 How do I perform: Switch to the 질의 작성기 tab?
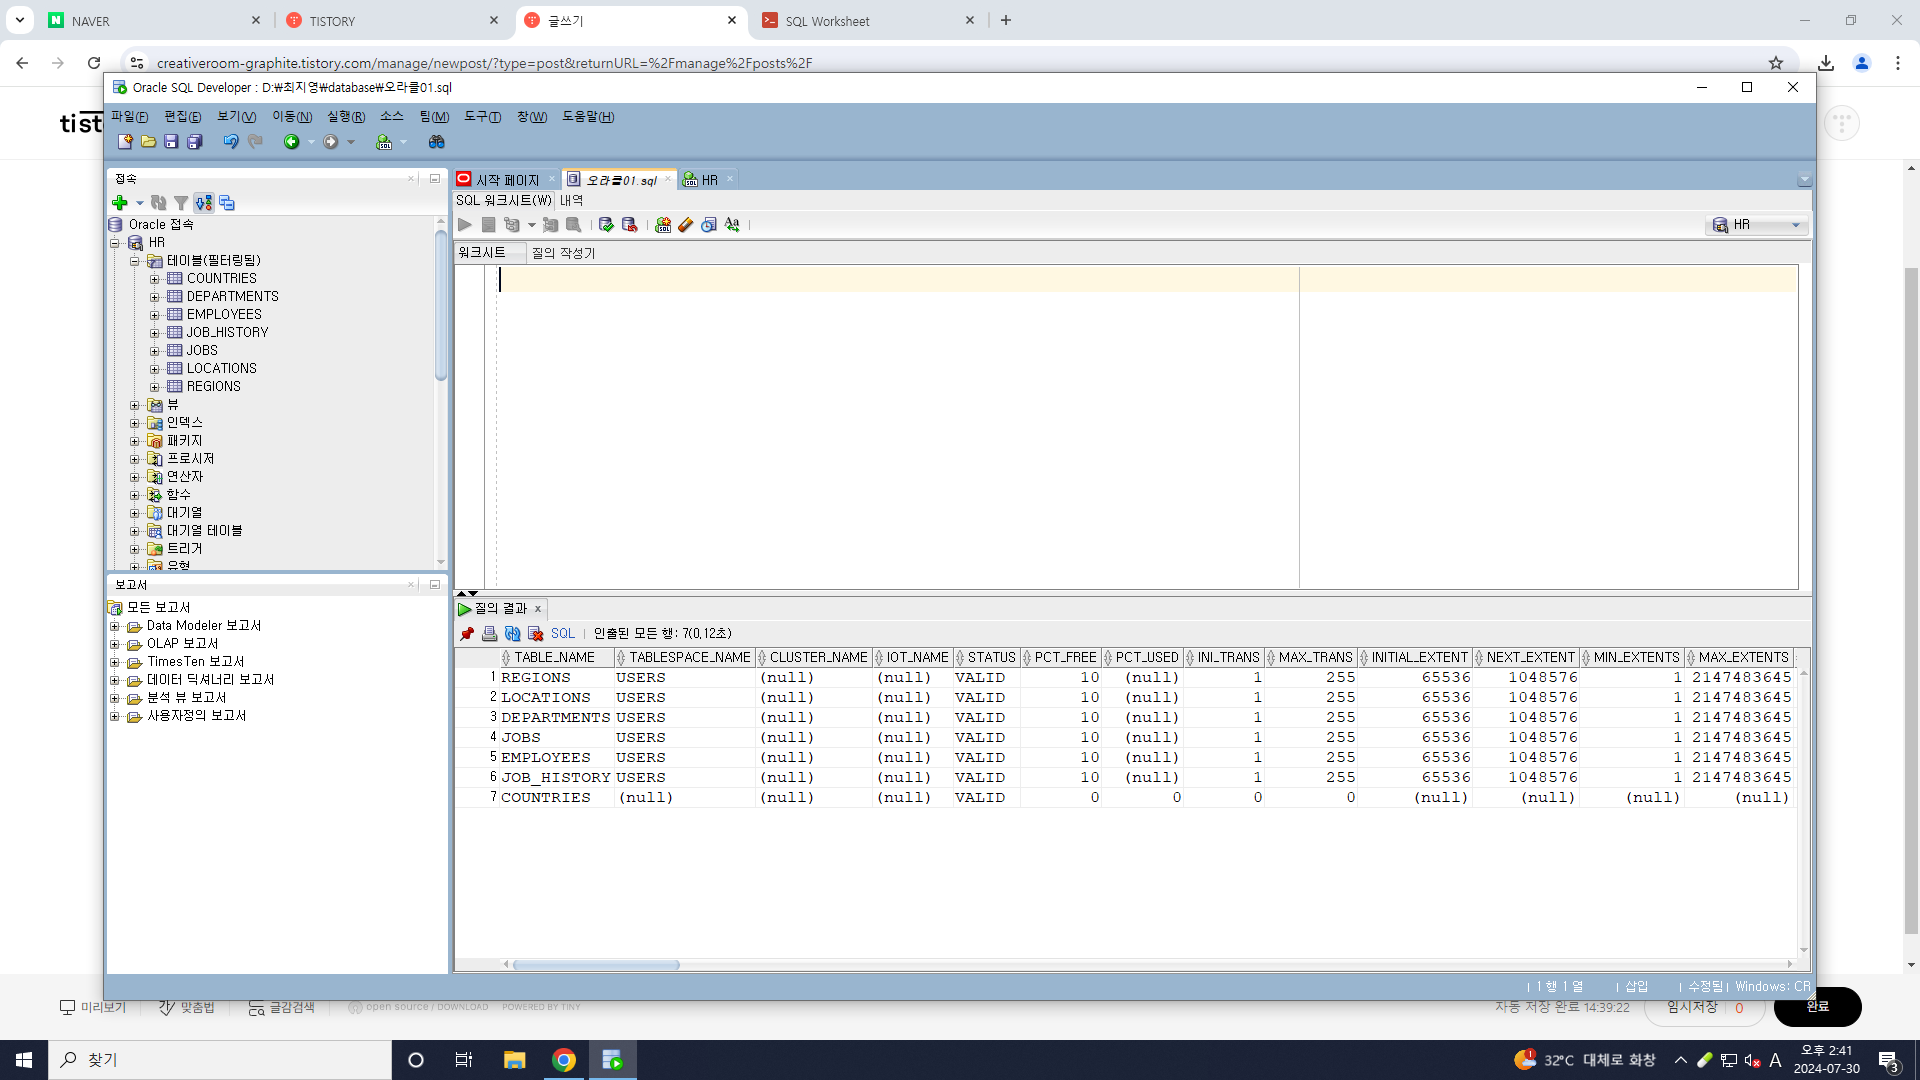[x=563, y=253]
